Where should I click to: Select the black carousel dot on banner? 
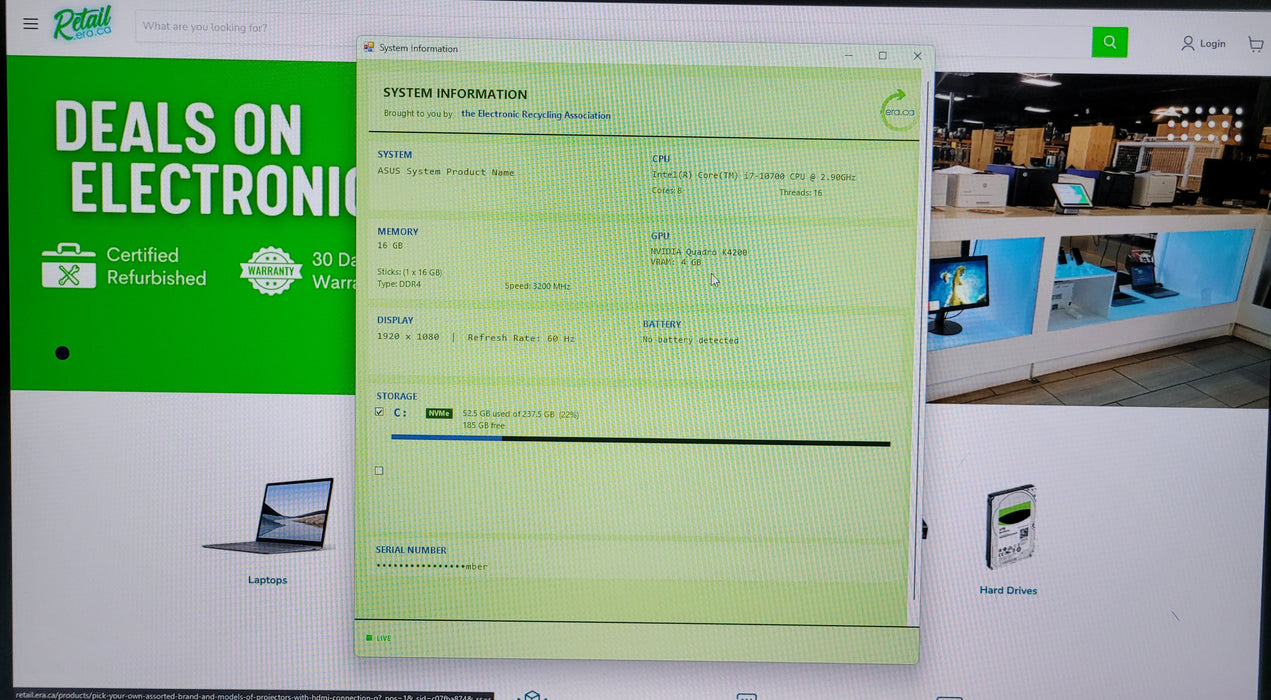tap(62, 353)
